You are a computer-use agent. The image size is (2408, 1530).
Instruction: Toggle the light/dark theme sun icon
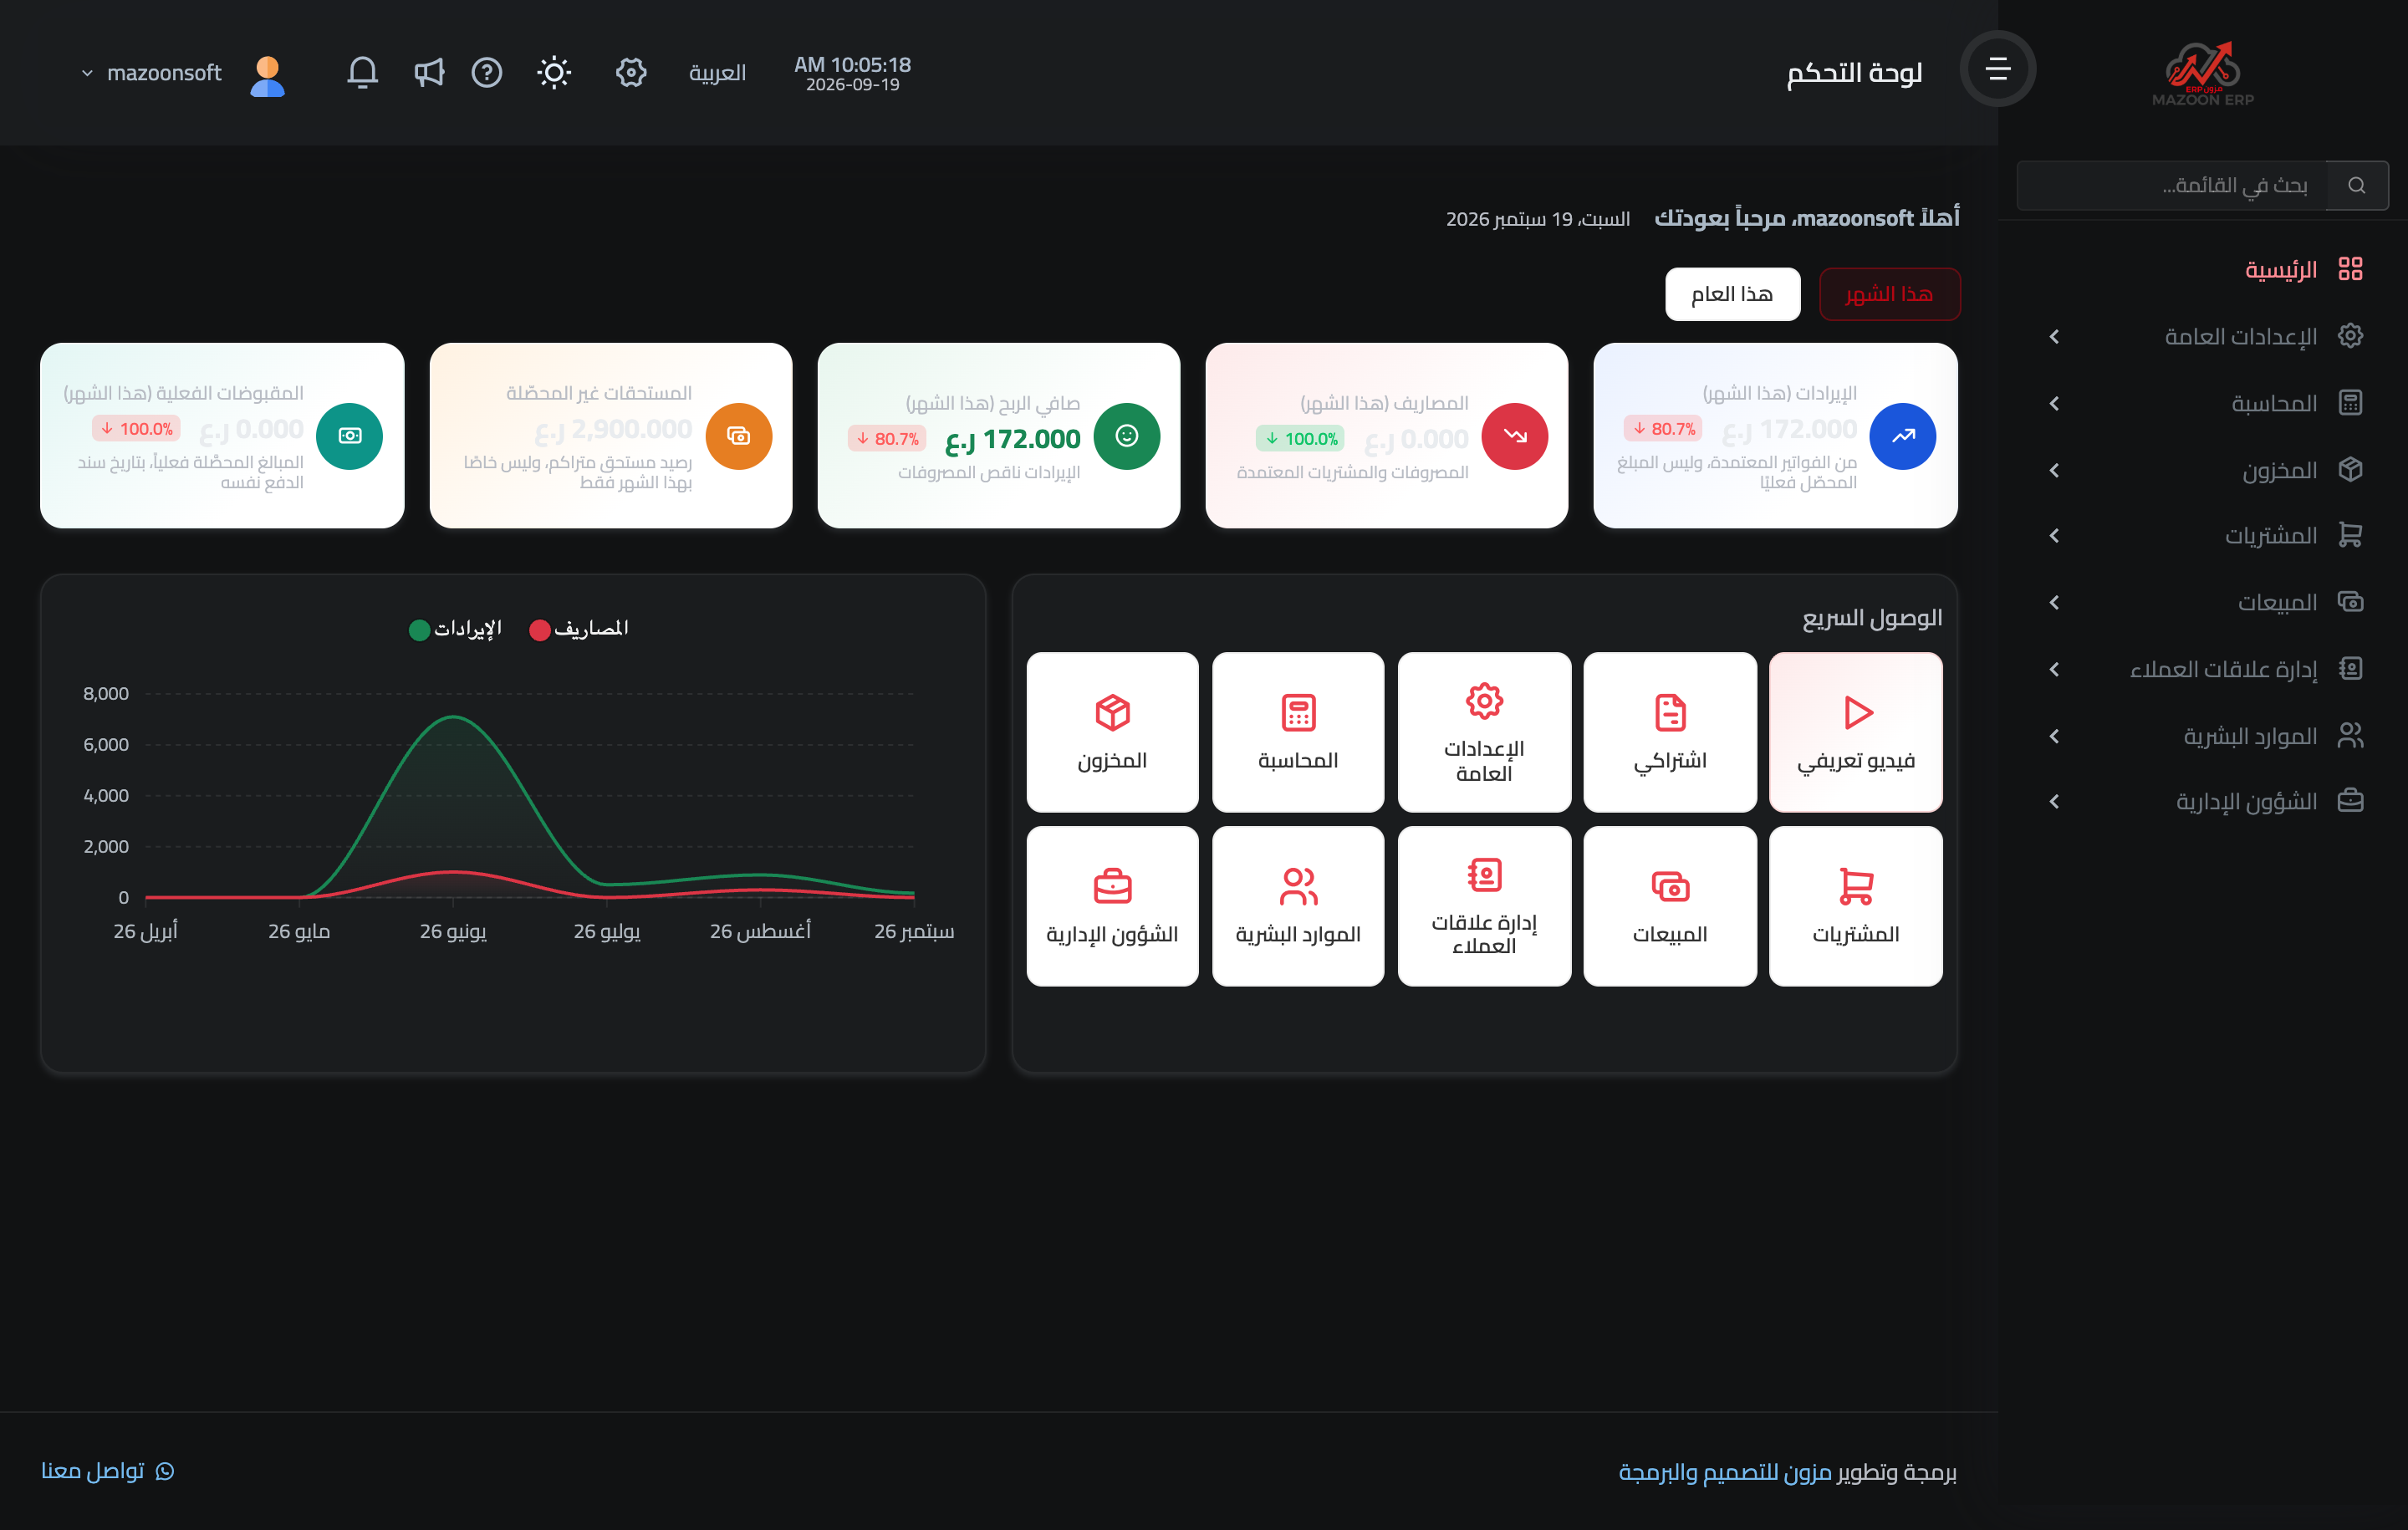click(x=554, y=72)
